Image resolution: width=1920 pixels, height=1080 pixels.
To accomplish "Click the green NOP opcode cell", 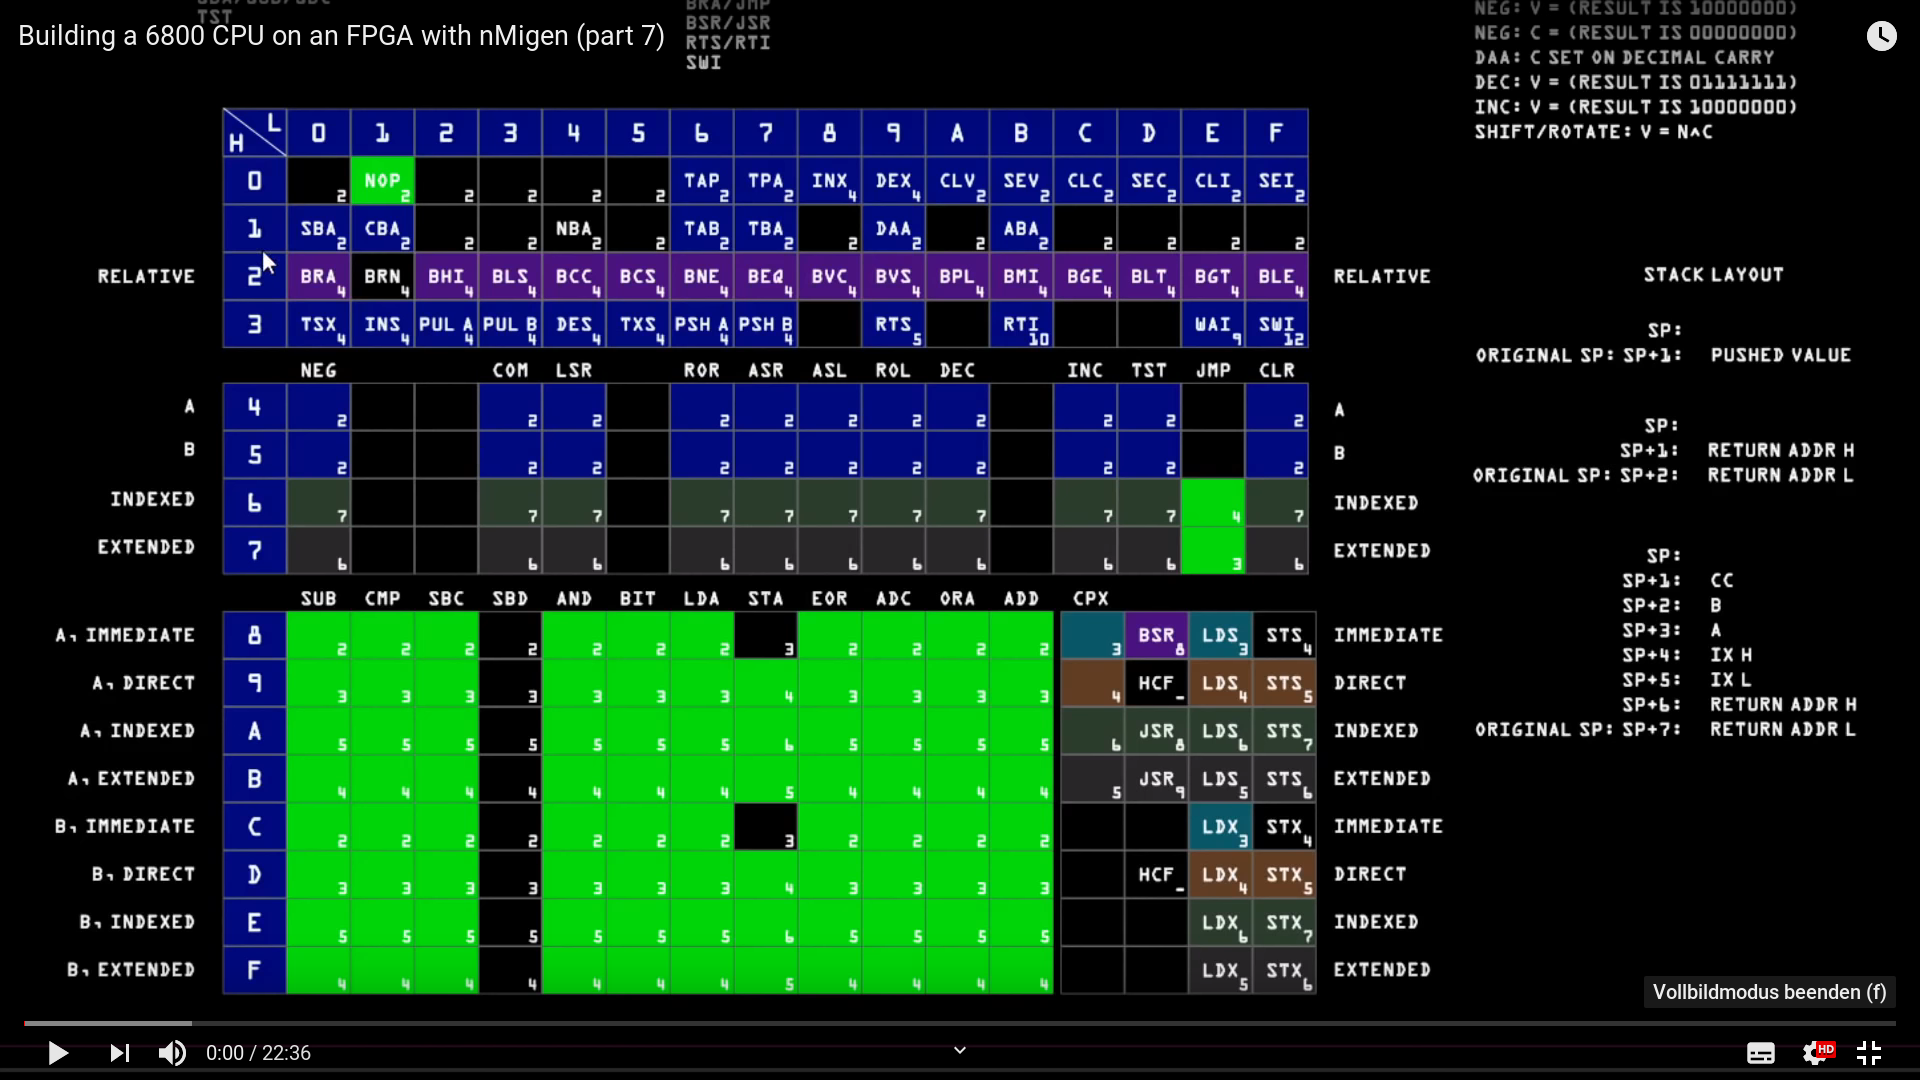I will tap(382, 181).
